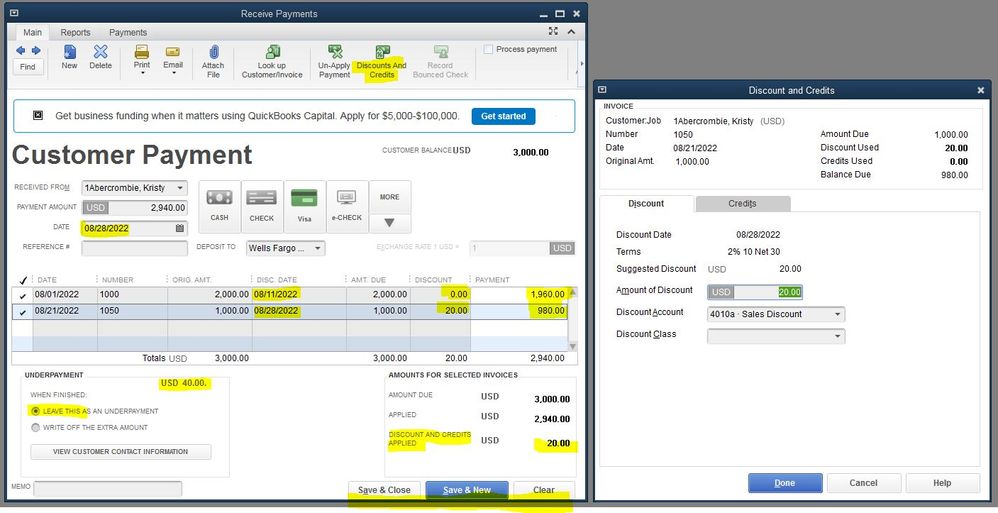The image size is (998, 513).
Task: Open the Discount Class dropdown
Action: point(838,336)
